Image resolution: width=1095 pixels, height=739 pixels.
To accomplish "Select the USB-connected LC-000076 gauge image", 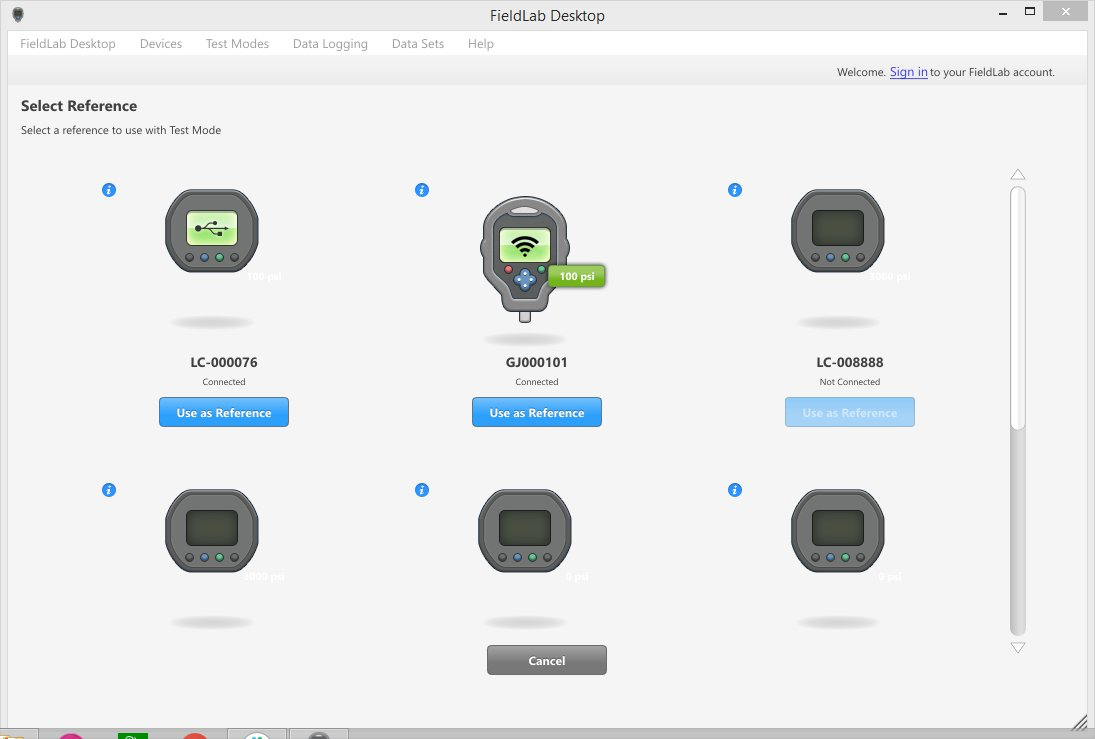I will click(212, 231).
